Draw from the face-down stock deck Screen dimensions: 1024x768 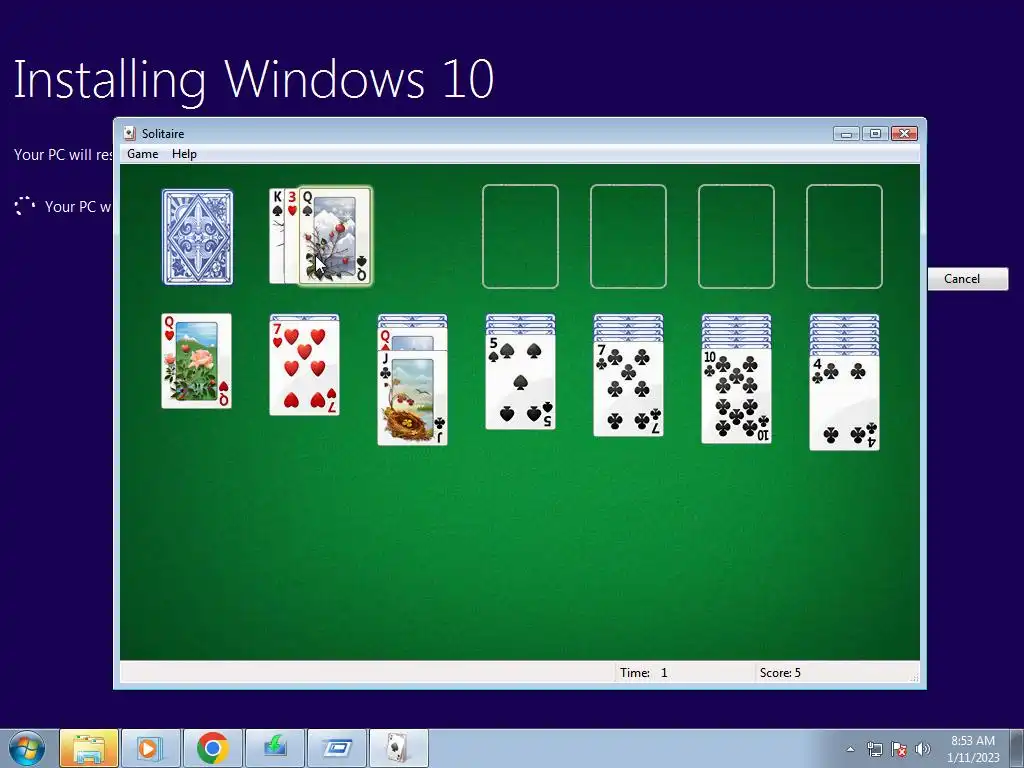197,237
